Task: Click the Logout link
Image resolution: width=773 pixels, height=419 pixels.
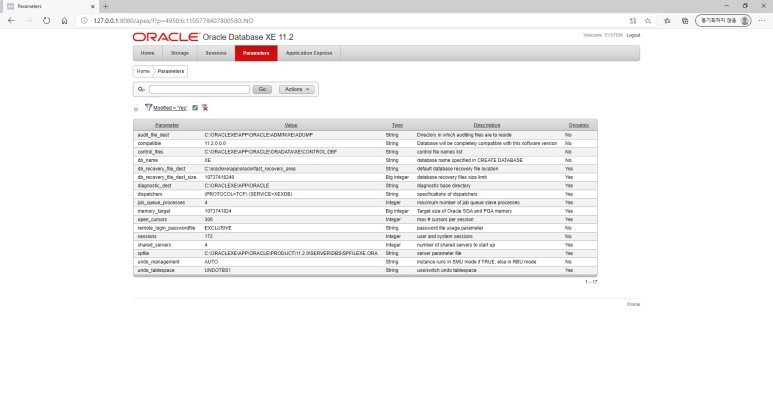Action: (x=633, y=35)
